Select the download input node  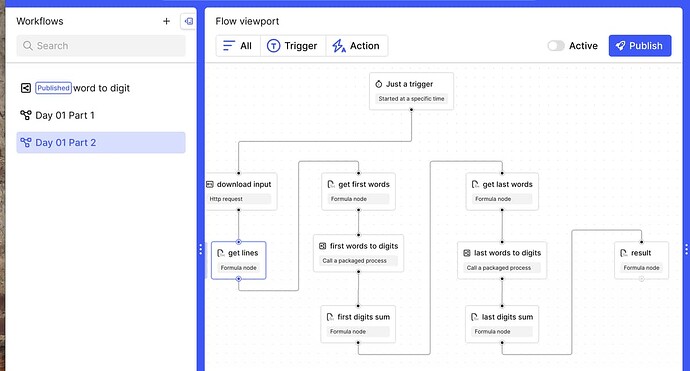[x=241, y=191]
